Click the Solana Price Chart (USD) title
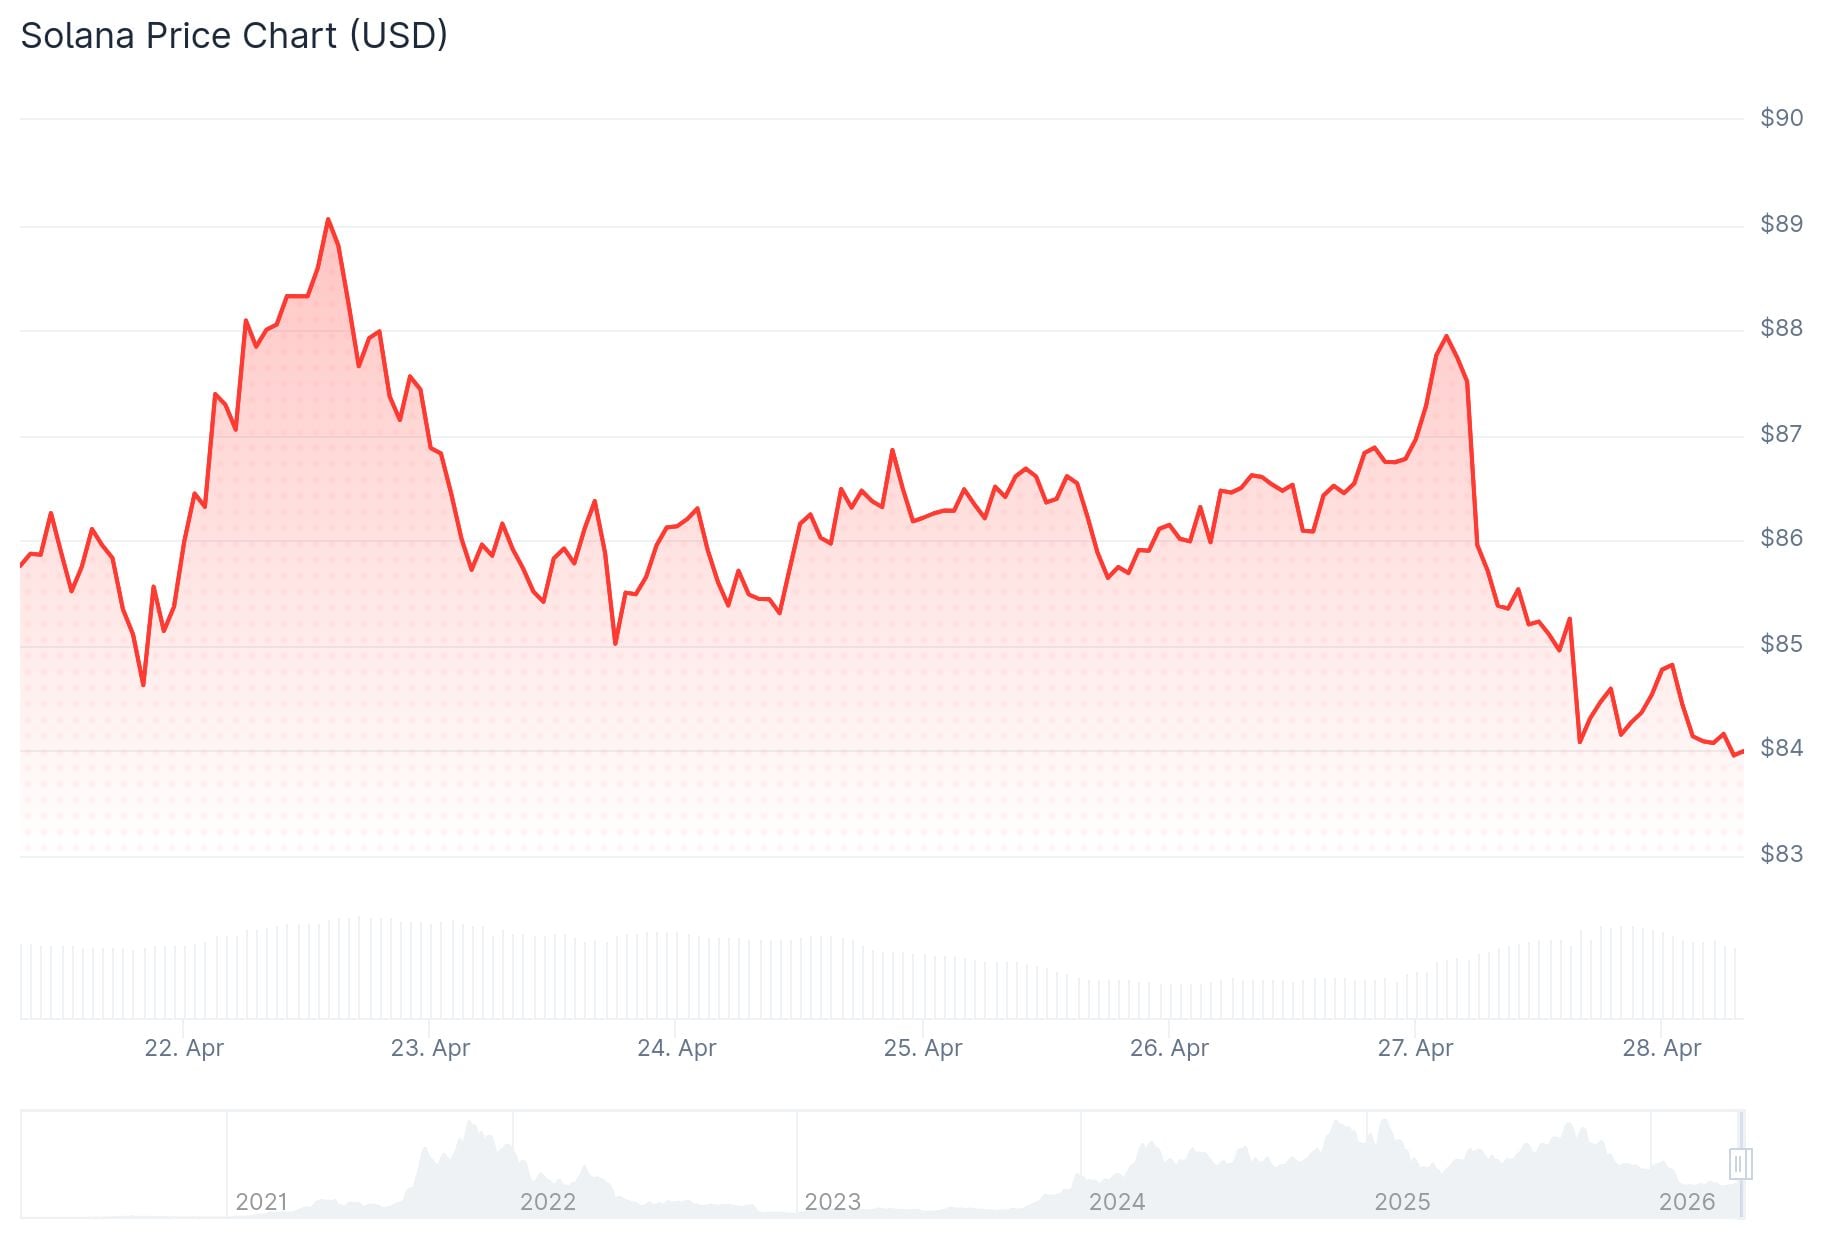The image size is (1824, 1248). 234,36
